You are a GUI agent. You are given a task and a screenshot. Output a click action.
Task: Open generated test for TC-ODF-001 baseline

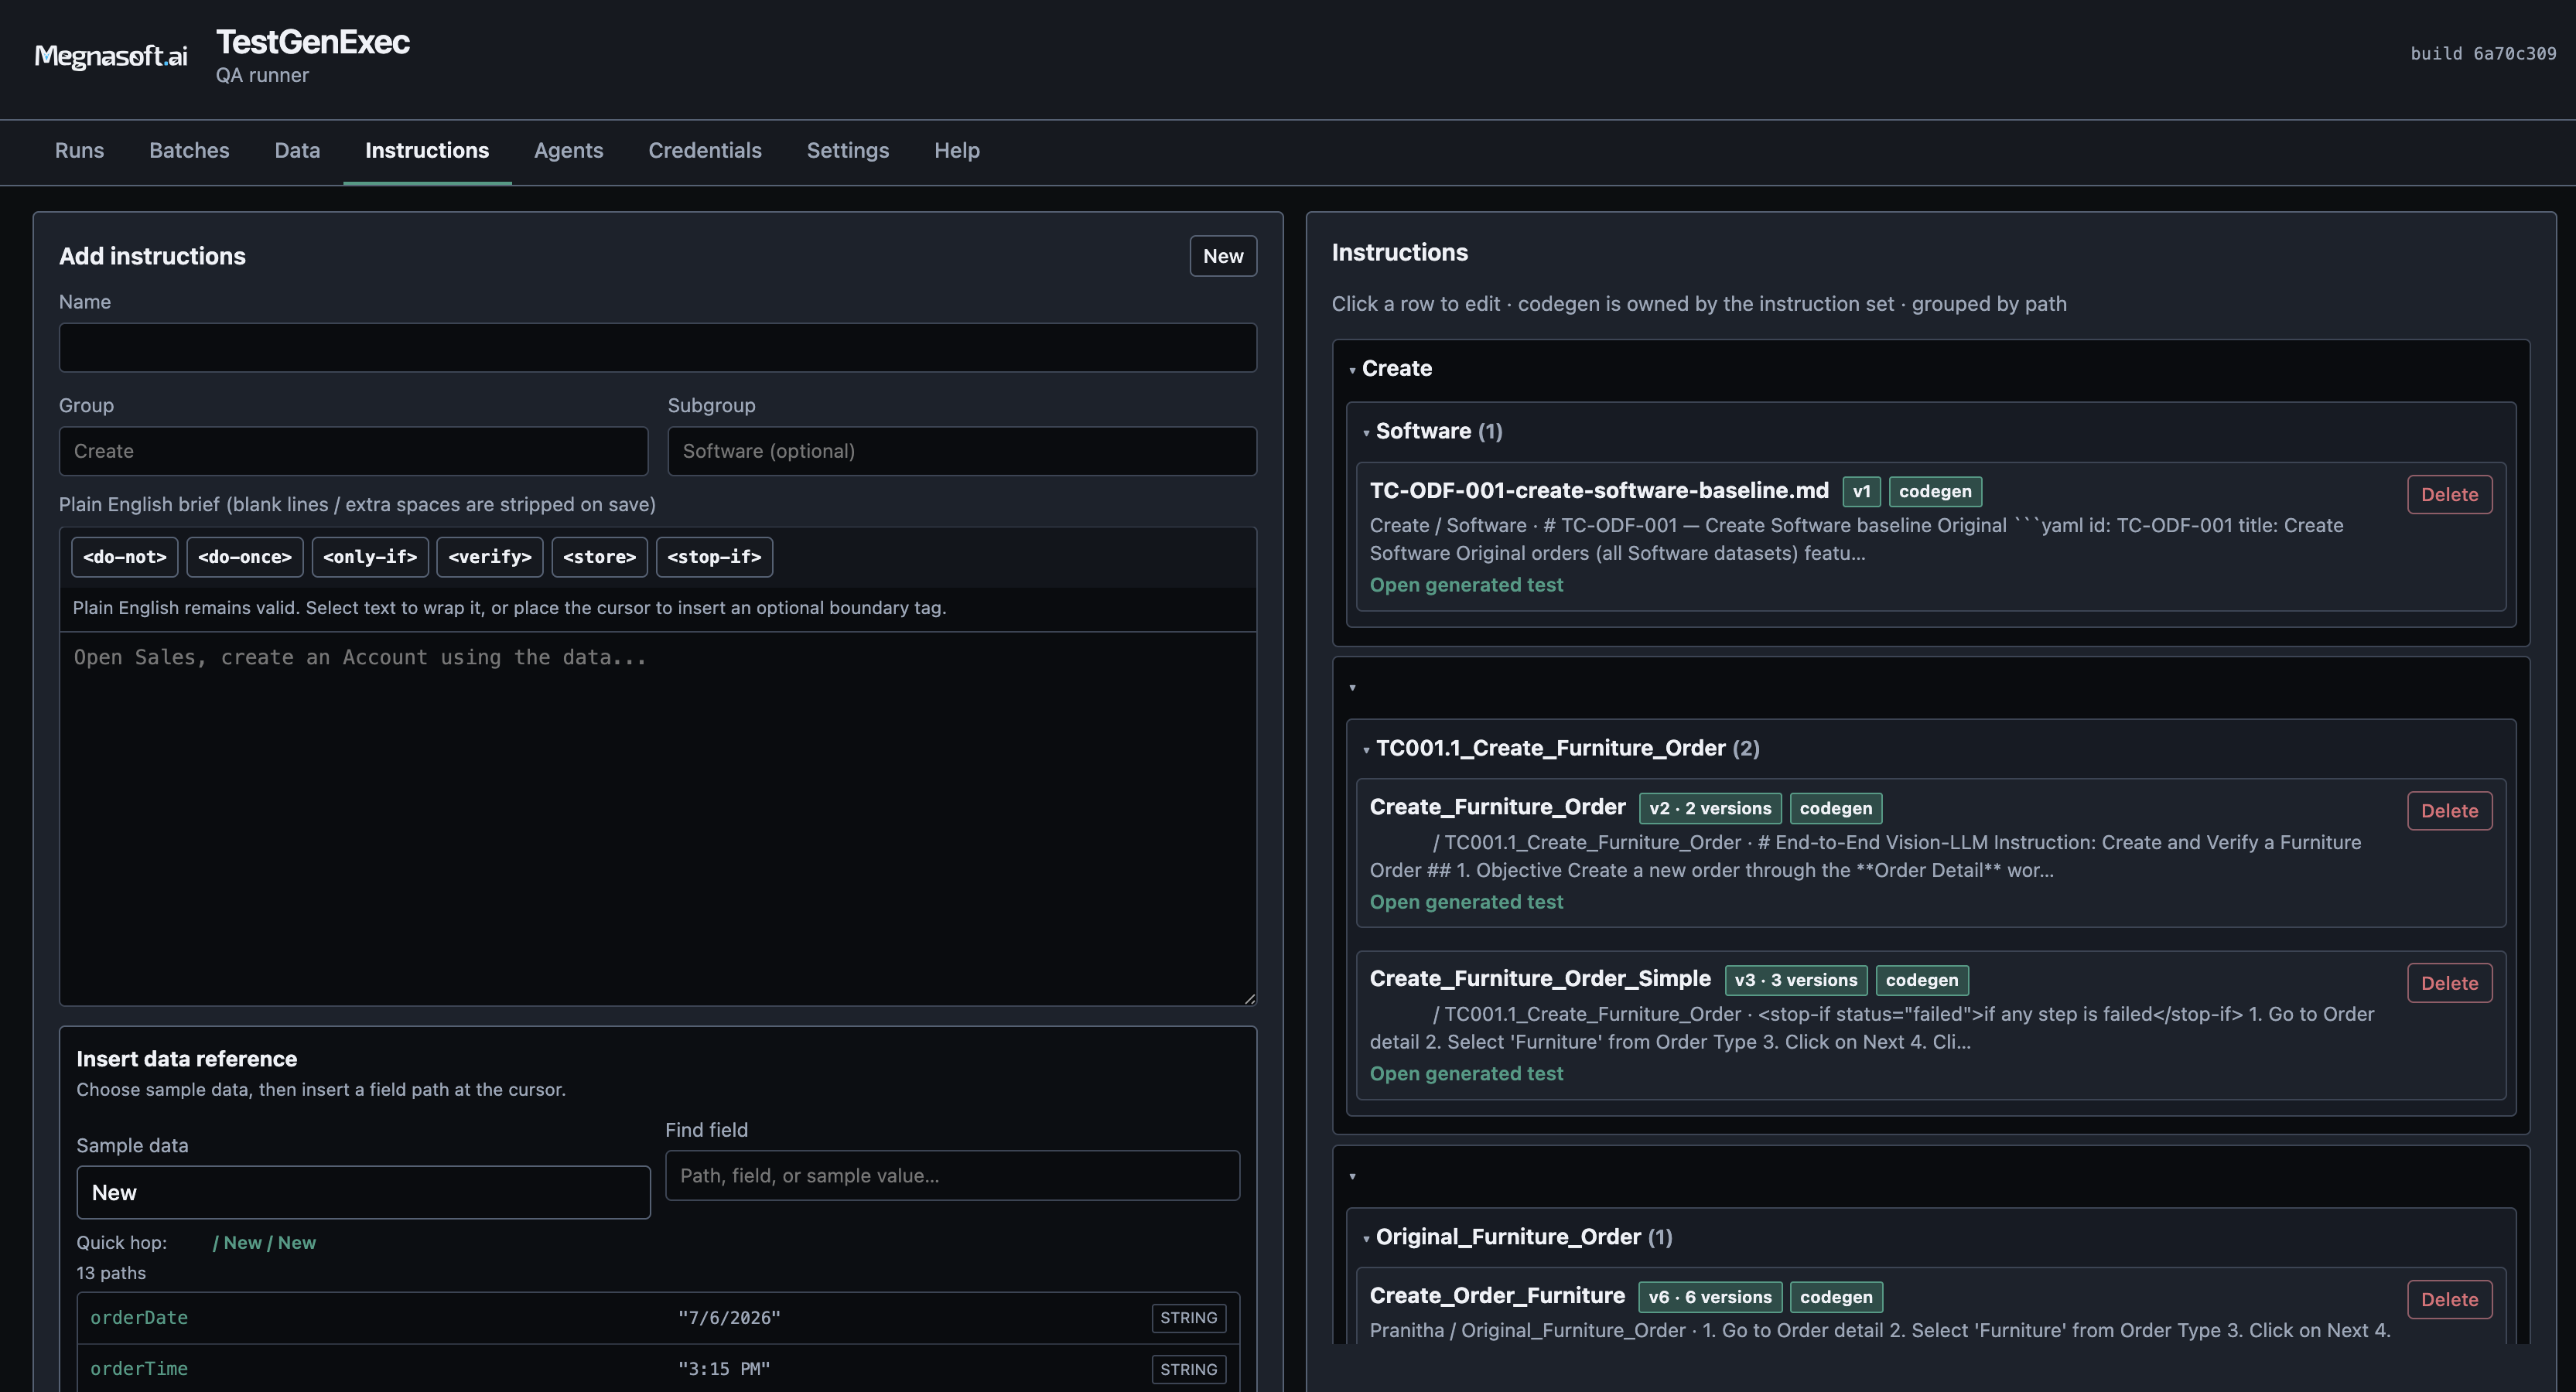tap(1466, 585)
